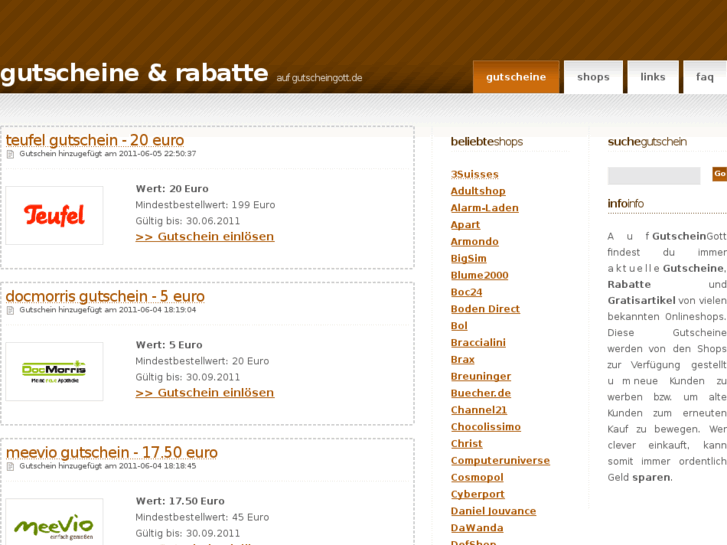Open the BigSim shop link
727x545 pixels.
coord(469,258)
